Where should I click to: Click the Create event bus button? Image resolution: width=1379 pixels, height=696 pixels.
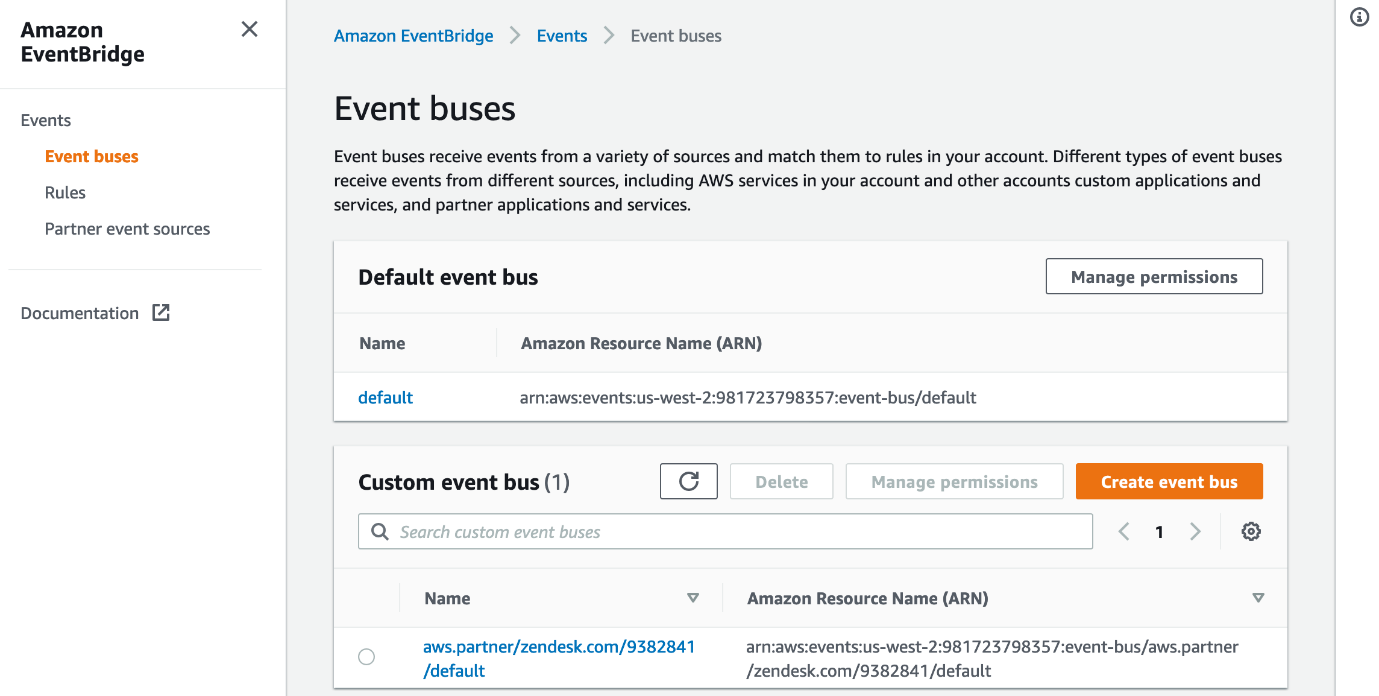[x=1168, y=482]
